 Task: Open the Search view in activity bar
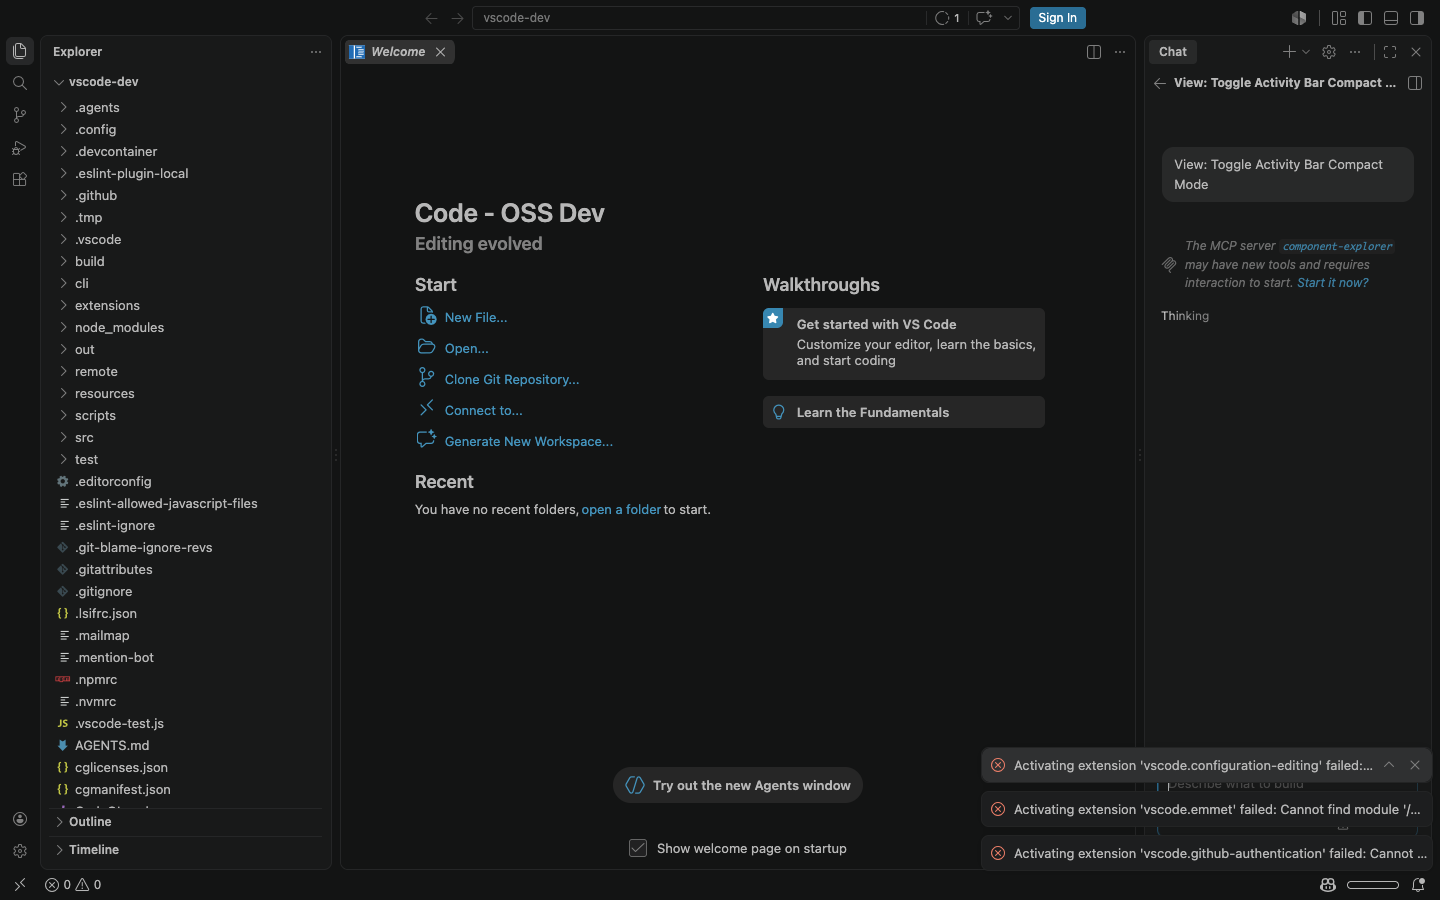[x=19, y=83]
